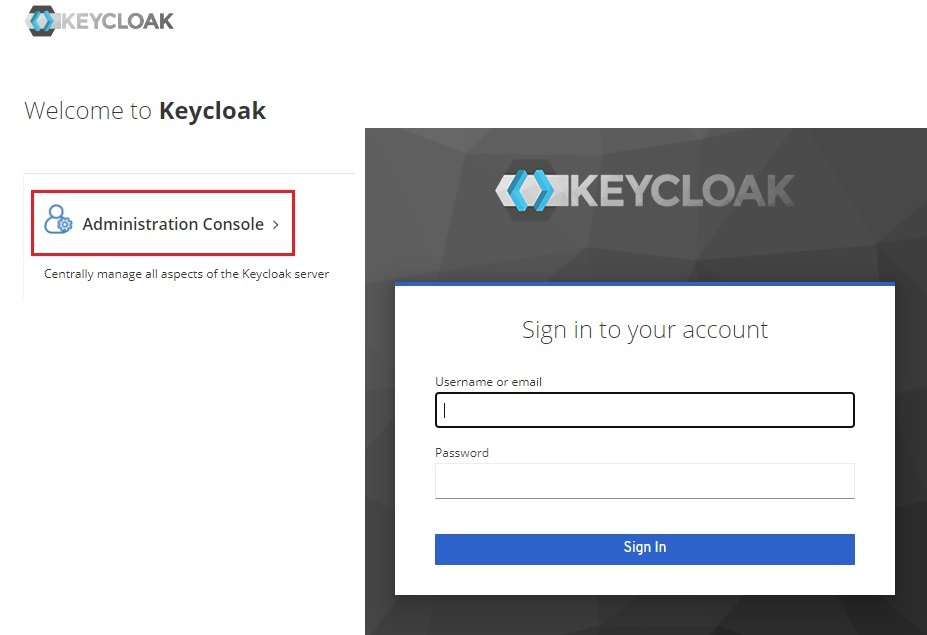Viewport: 927px width, 635px height.
Task: Select the Keycloak wordmark in the page header
Action: pyautogui.click(x=117, y=19)
